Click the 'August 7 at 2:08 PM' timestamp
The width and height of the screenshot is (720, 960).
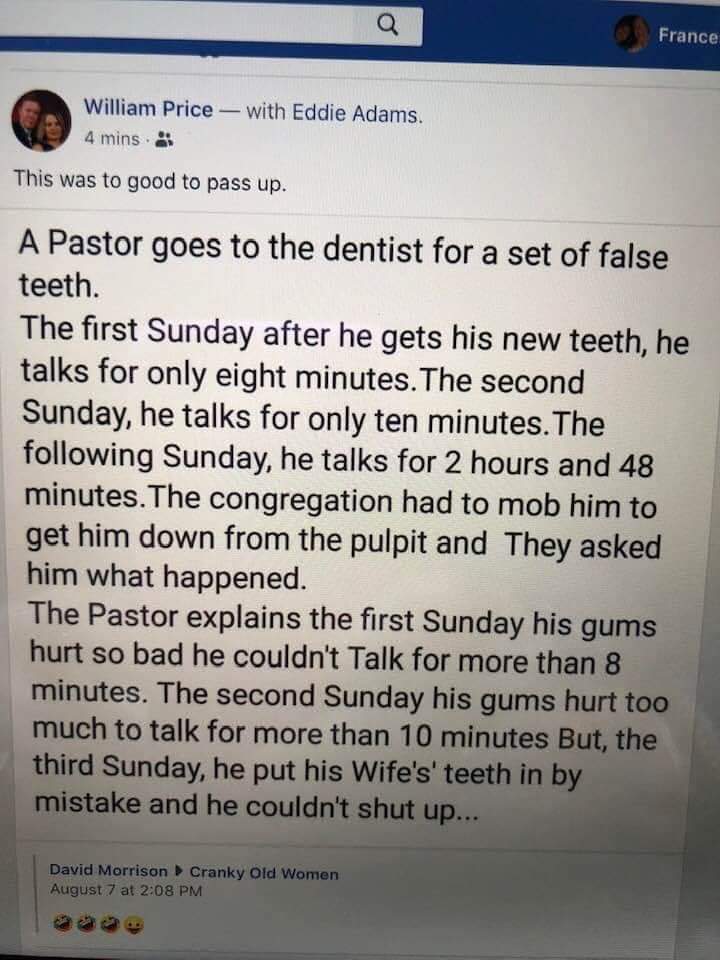click(126, 890)
